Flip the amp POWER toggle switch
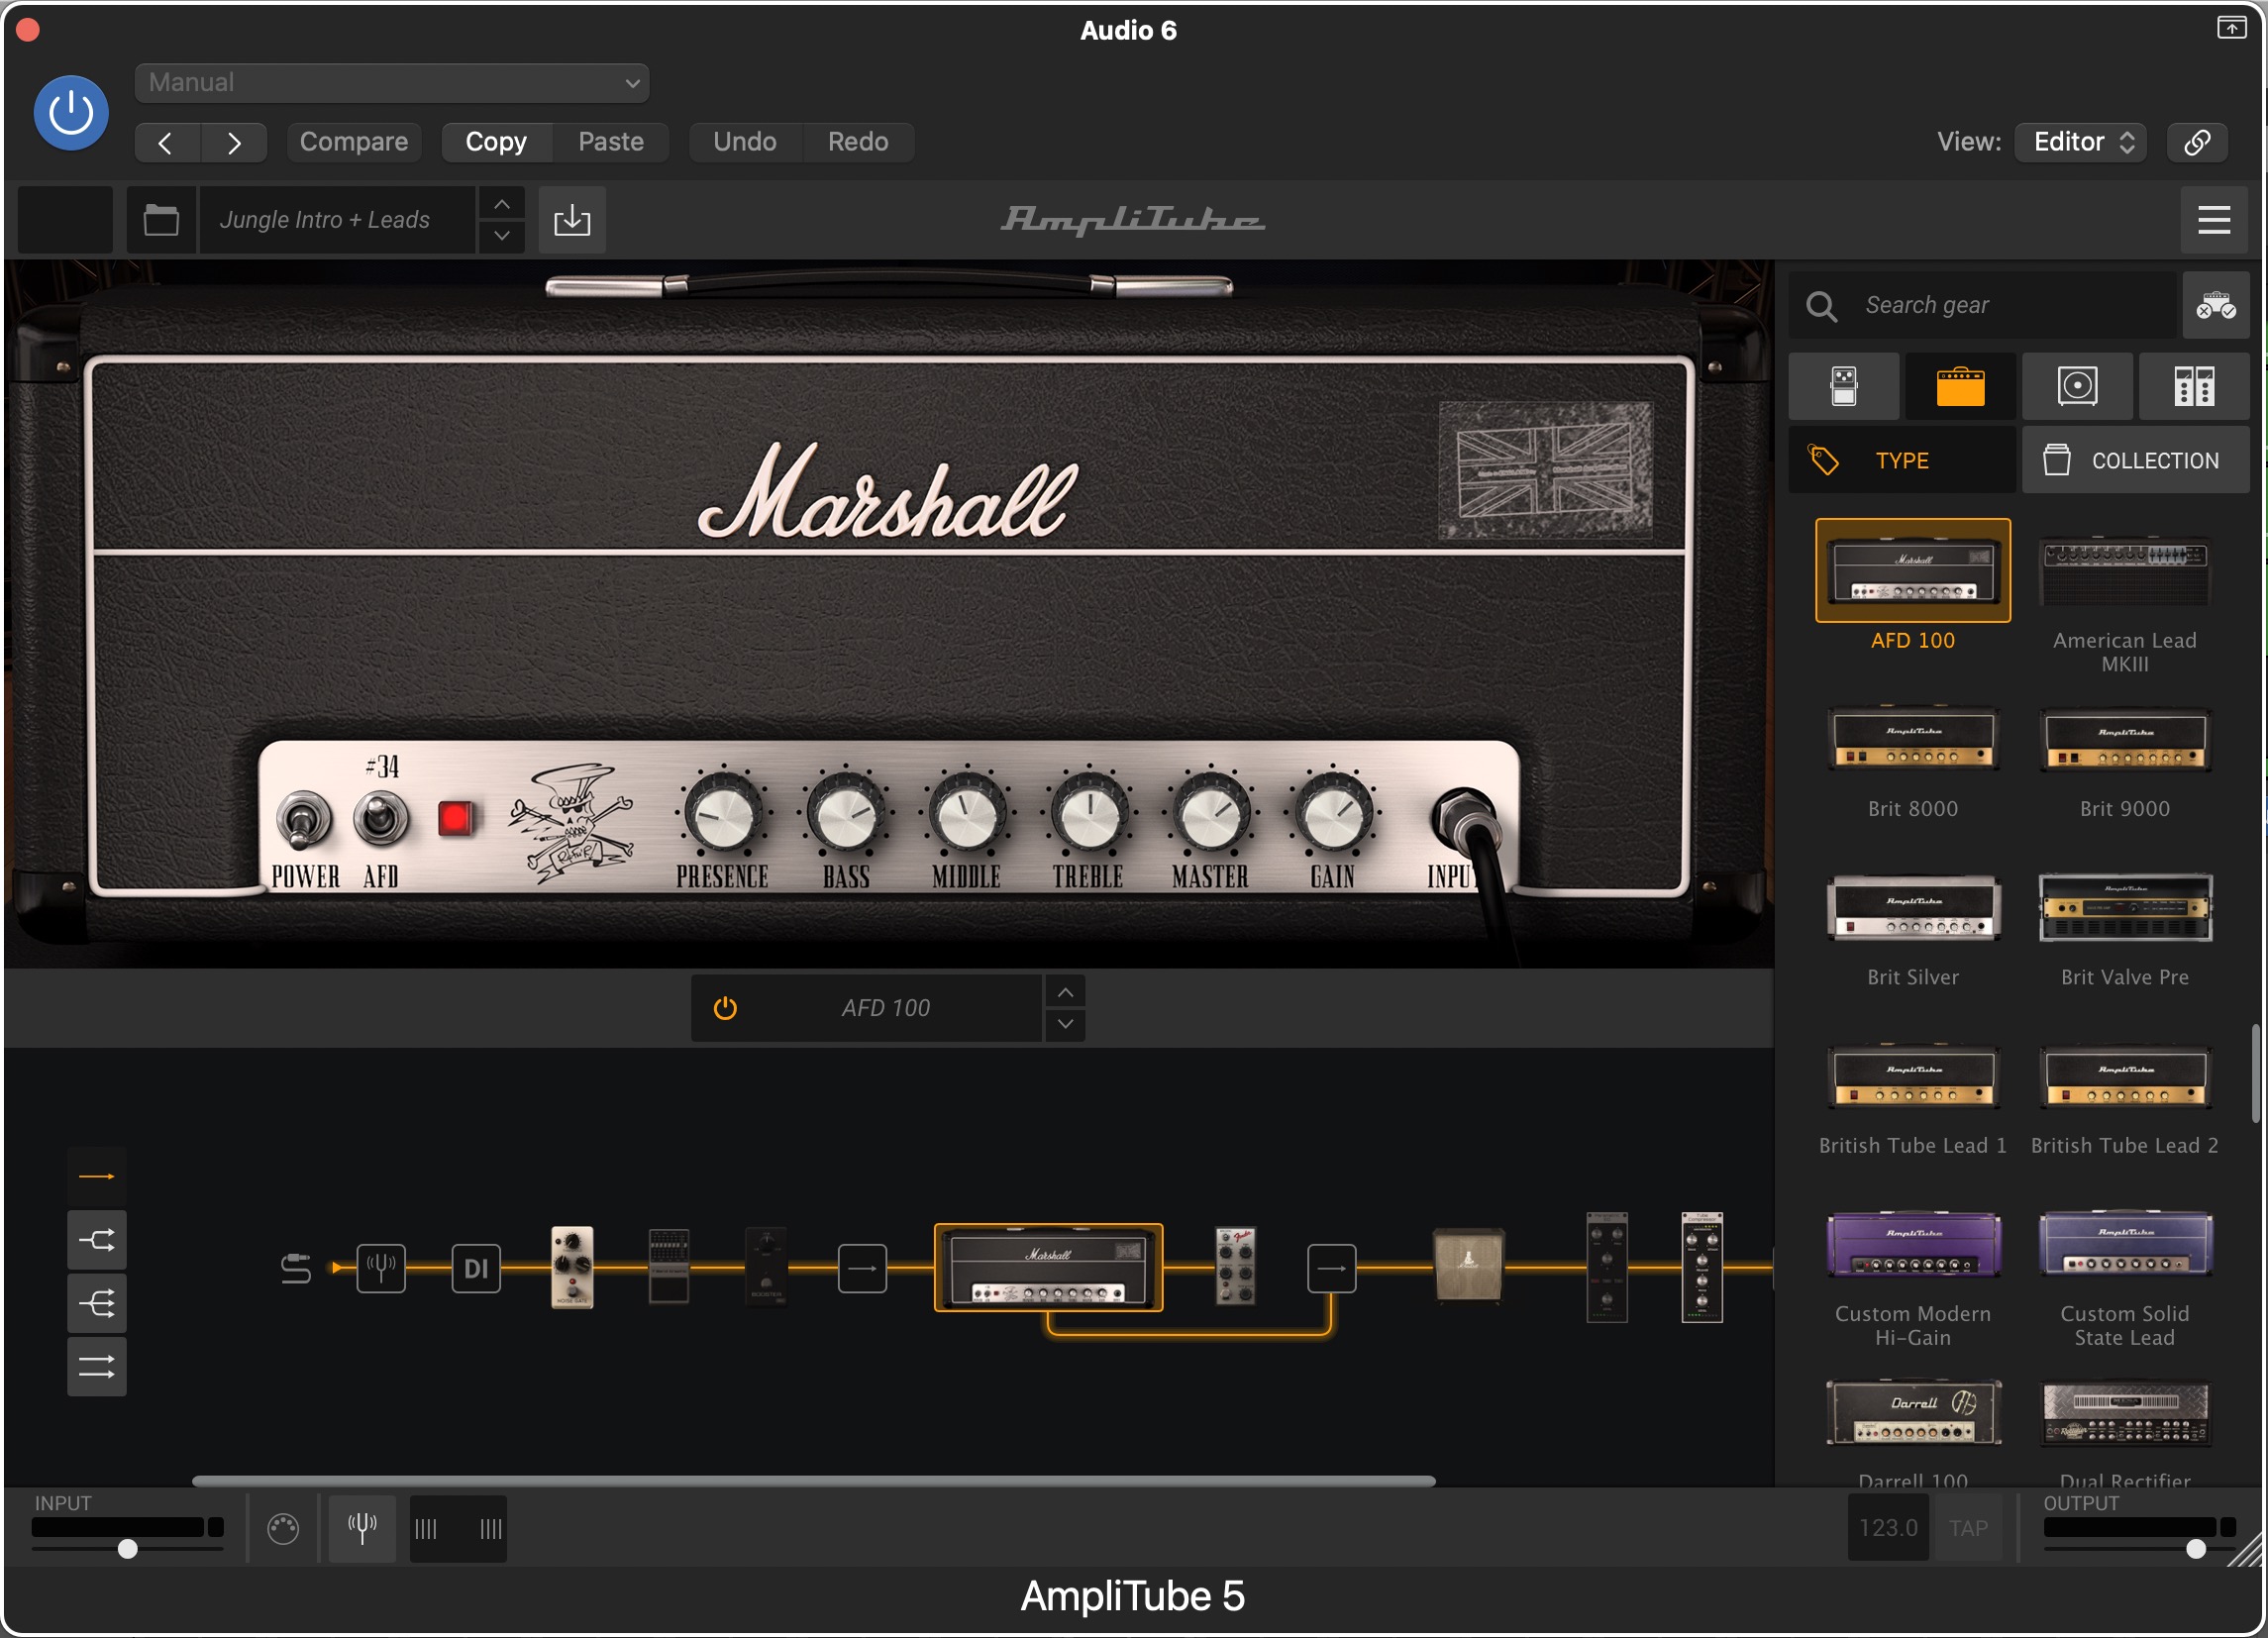Image resolution: width=2268 pixels, height=1638 pixels. [x=303, y=822]
